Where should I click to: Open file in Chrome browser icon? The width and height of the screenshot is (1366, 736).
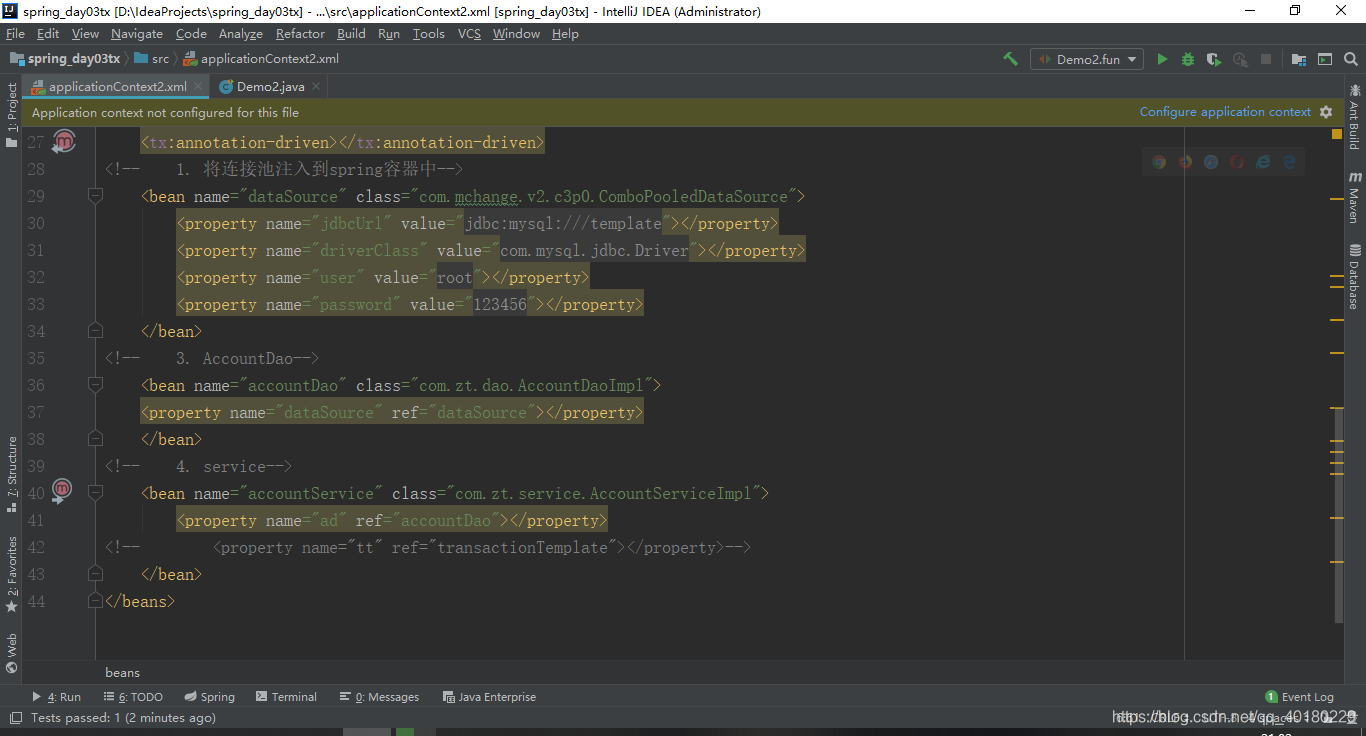[x=1159, y=161]
